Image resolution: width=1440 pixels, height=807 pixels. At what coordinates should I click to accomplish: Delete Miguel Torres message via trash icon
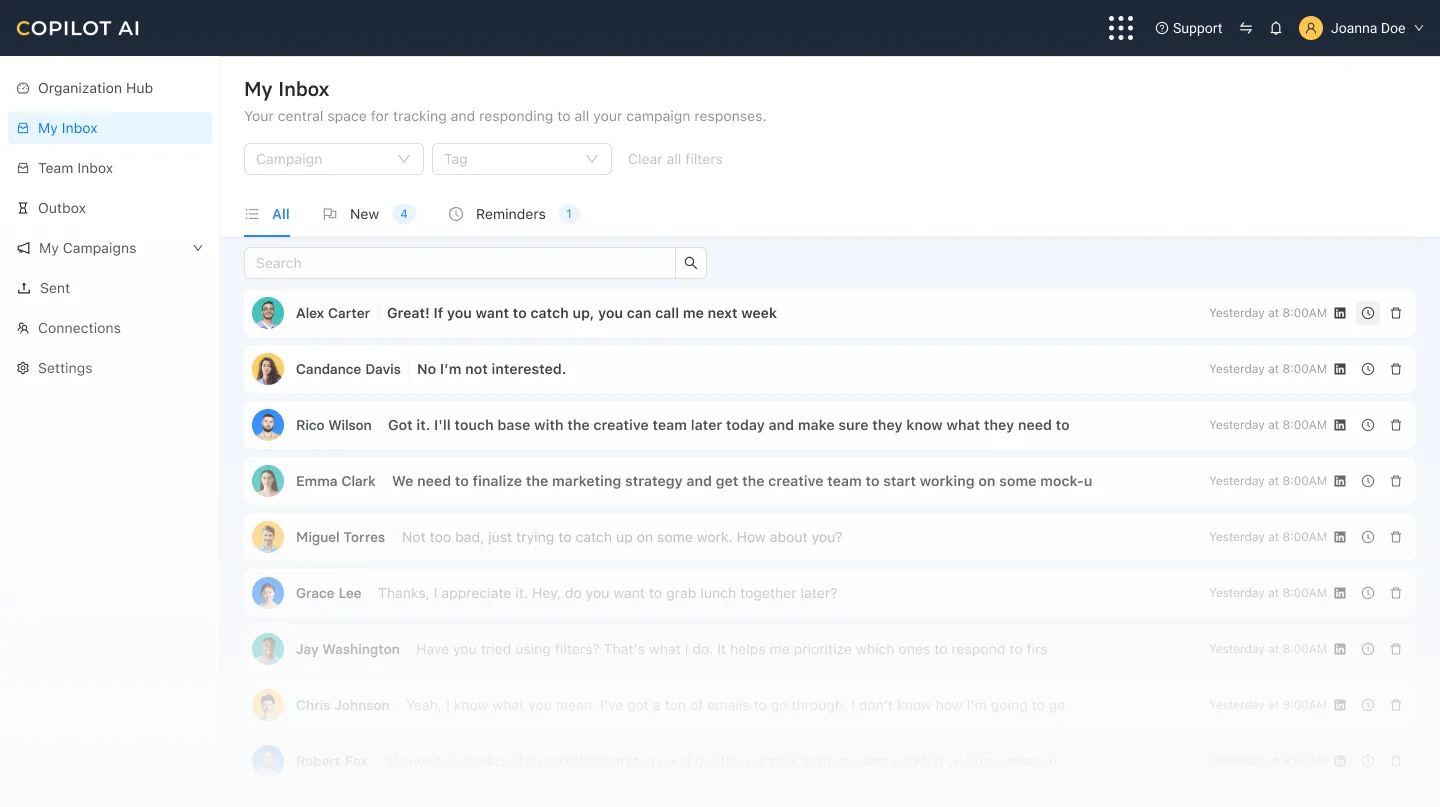1396,537
